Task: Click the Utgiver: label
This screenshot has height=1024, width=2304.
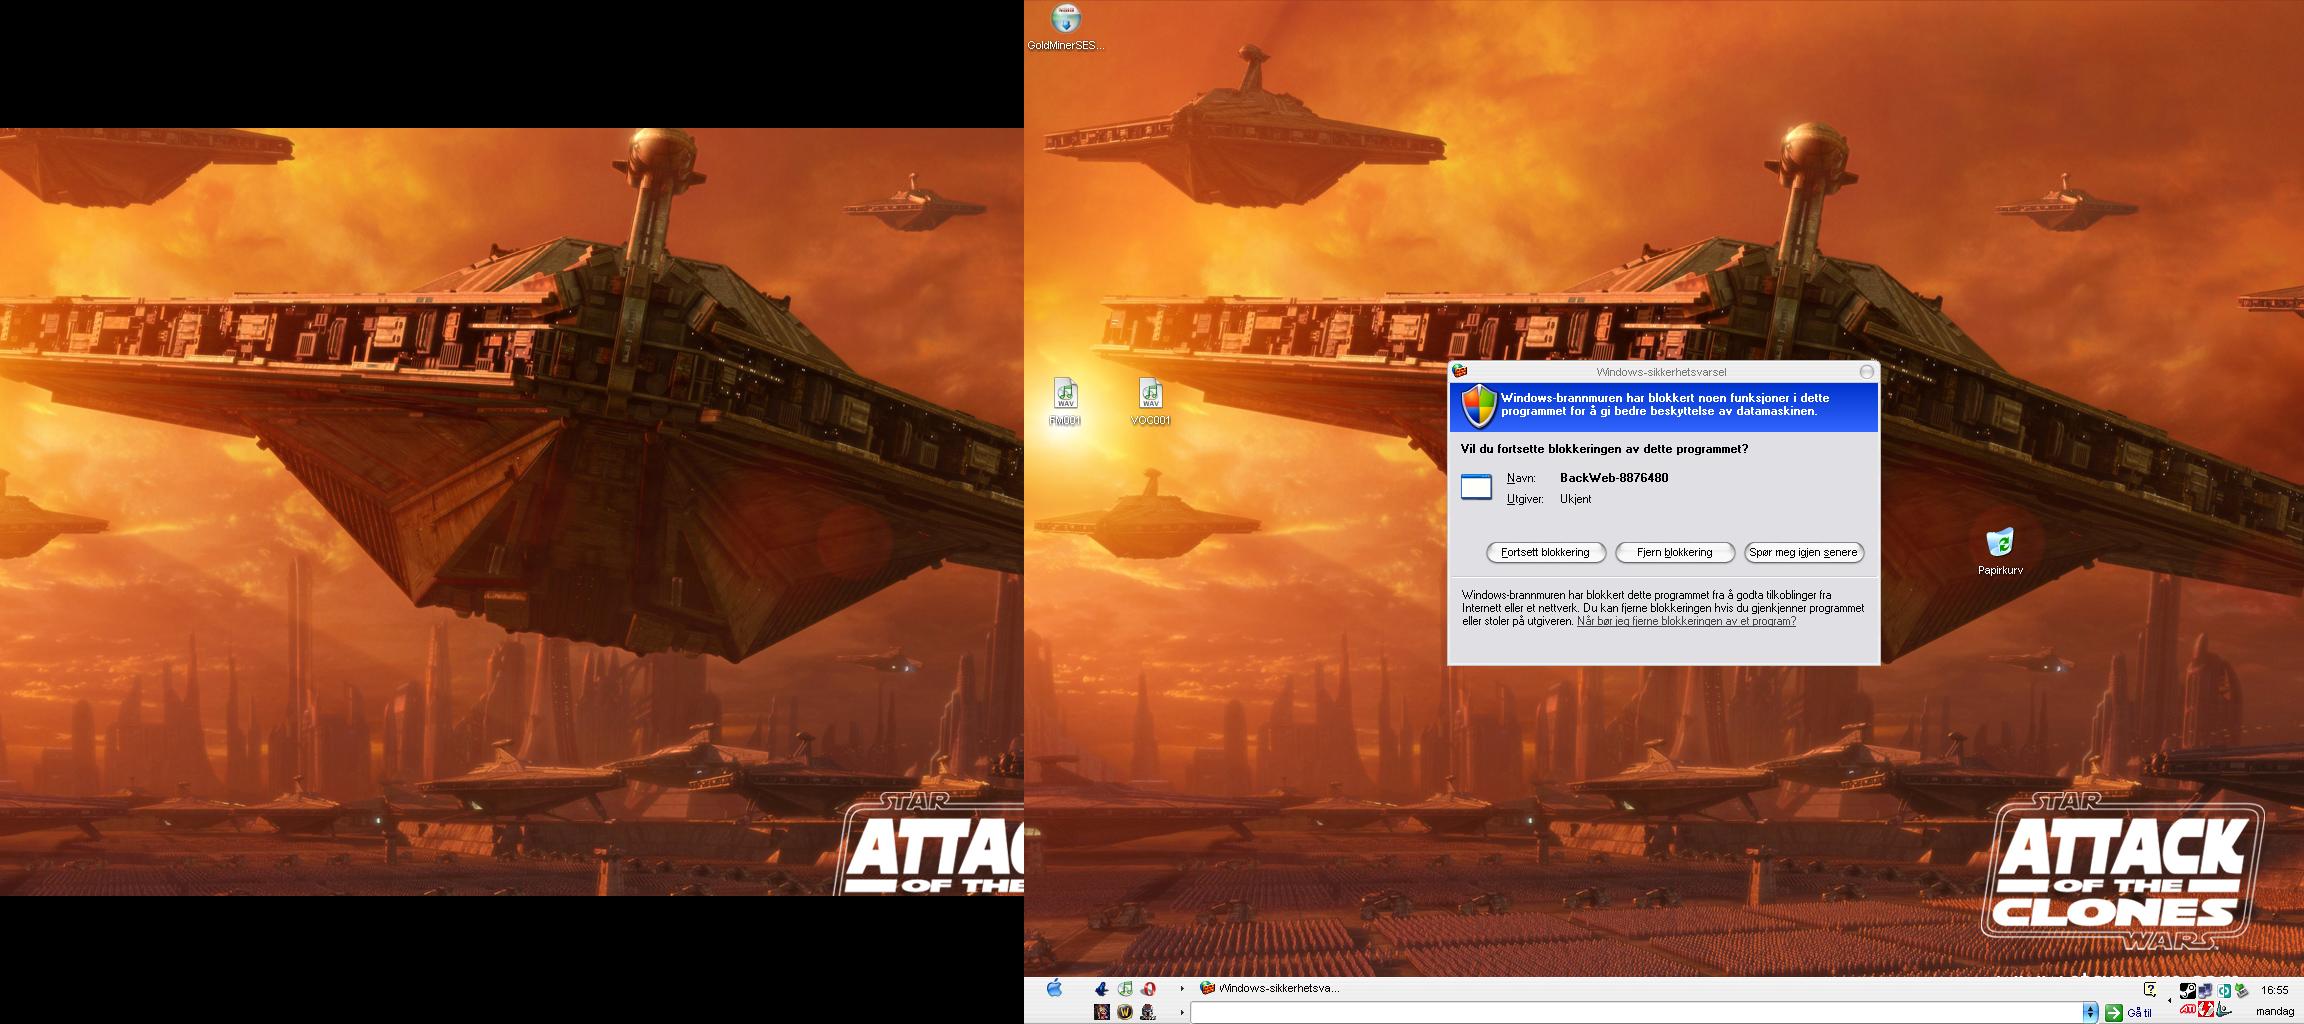Action: point(1525,499)
